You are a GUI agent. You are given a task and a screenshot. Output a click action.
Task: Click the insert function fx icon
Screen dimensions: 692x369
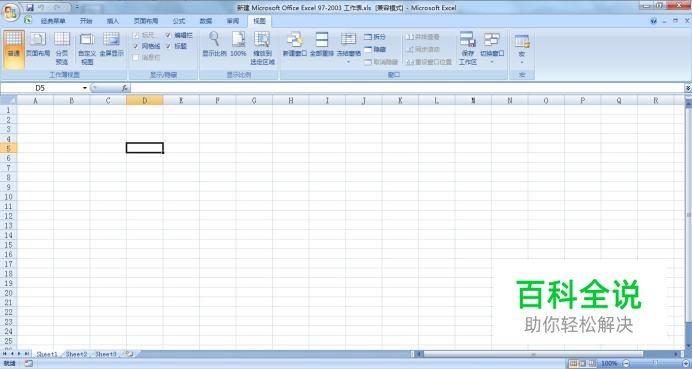tap(125, 88)
